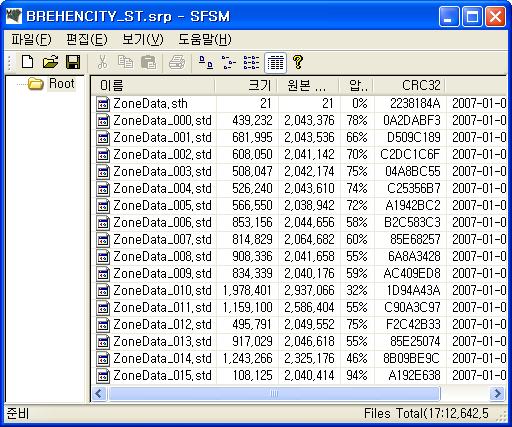Select file name ZoneData_005.std

[162, 206]
